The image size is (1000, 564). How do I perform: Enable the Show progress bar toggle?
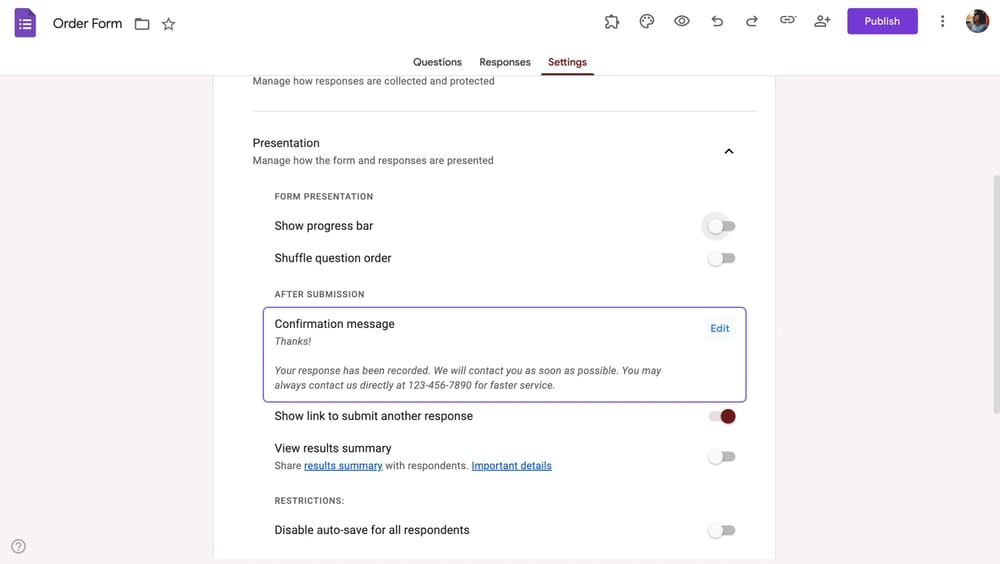[x=721, y=226]
